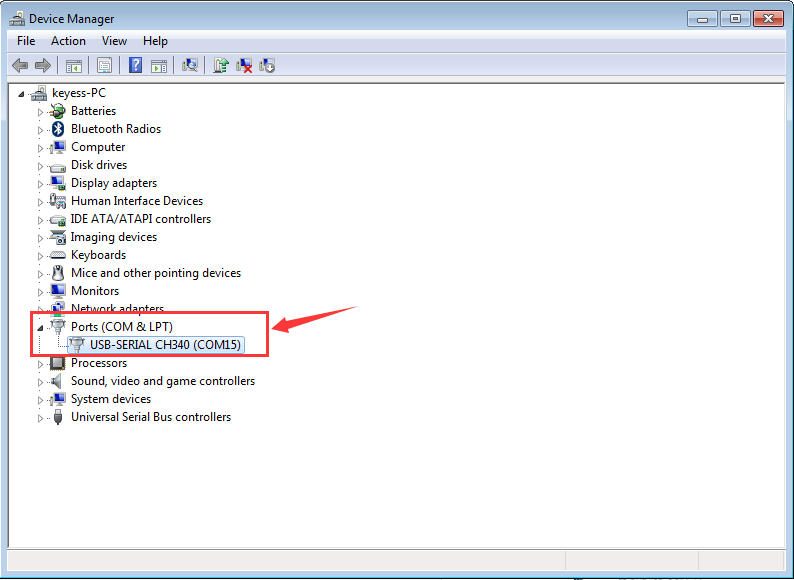The height and width of the screenshot is (580, 794).
Task: Expand the Human Interface Devices arrow
Action: [40, 202]
